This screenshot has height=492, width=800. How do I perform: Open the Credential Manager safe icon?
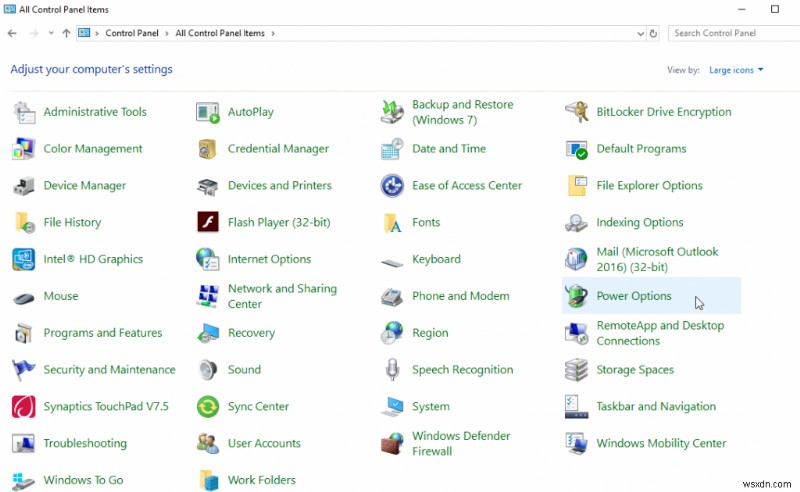point(208,149)
